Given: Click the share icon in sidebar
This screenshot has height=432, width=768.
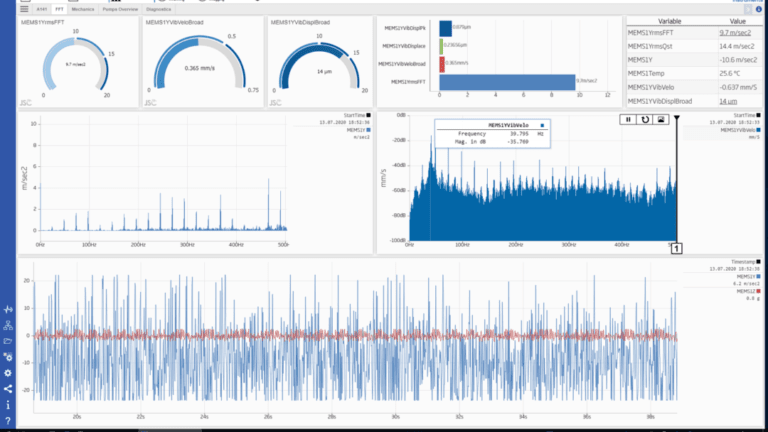Looking at the screenshot, I should pos(8,389).
